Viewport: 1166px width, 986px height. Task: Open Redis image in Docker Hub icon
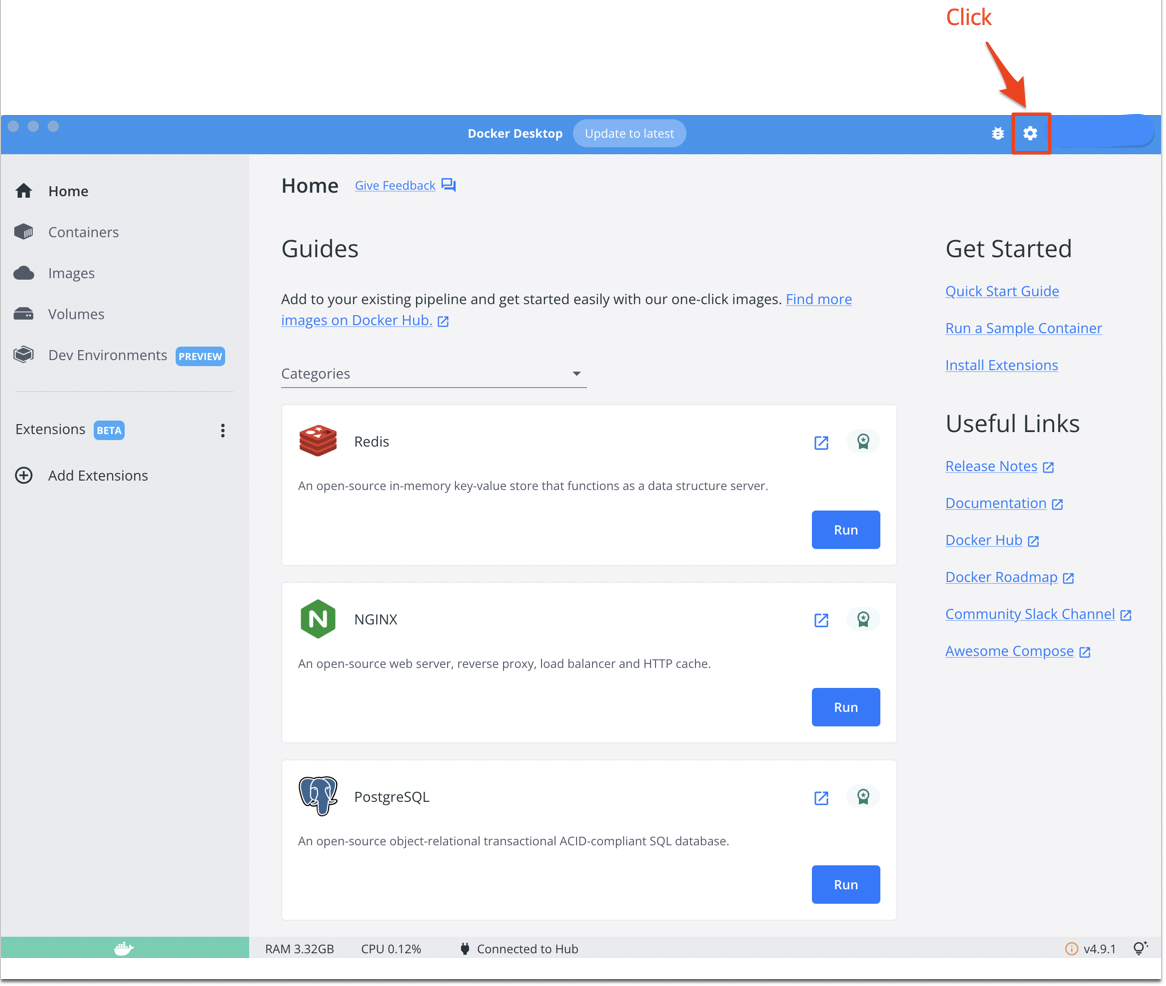point(822,443)
